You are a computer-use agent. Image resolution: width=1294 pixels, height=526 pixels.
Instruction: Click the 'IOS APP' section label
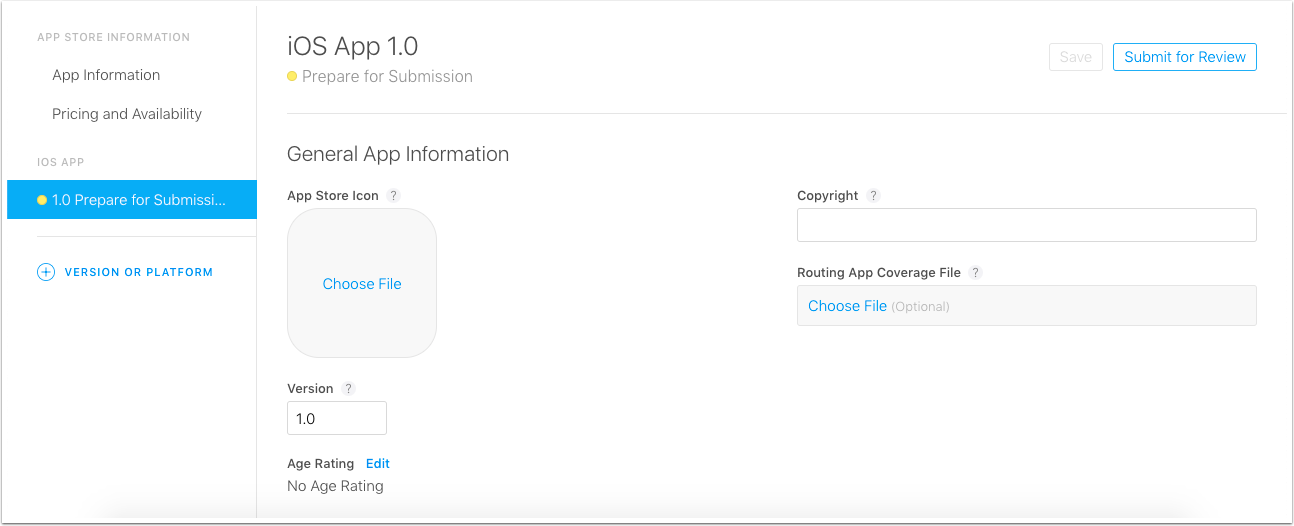click(61, 162)
